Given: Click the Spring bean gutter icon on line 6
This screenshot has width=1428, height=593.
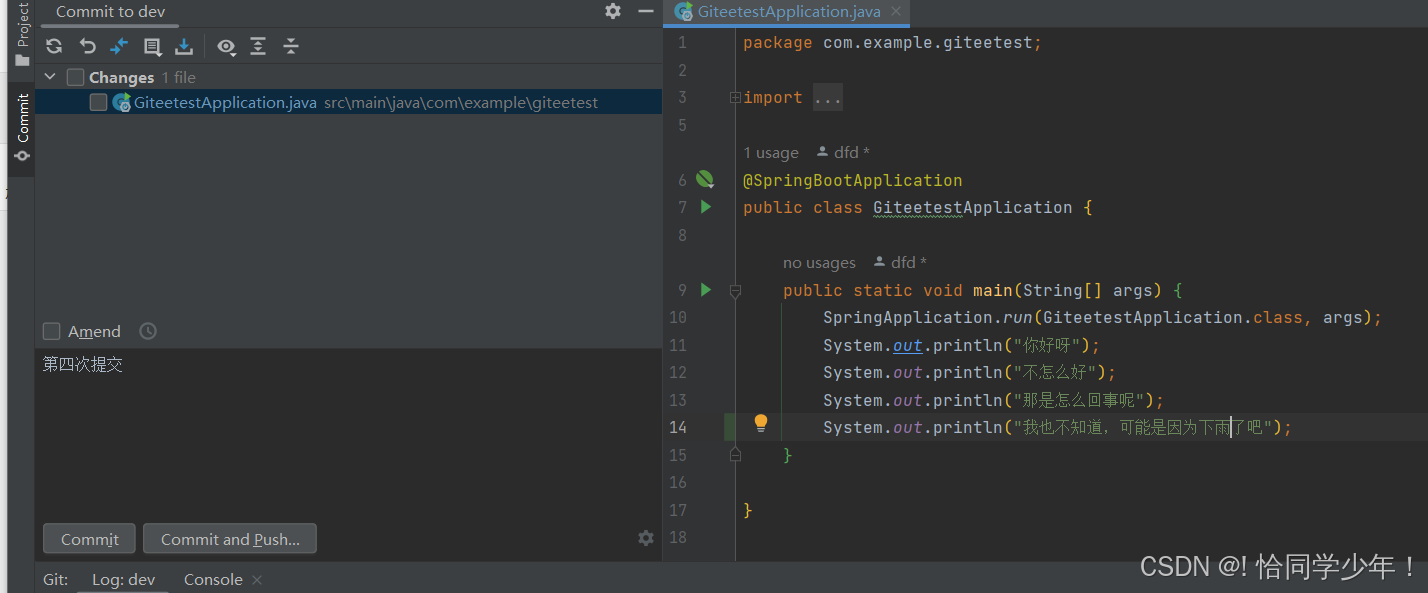Looking at the screenshot, I should [705, 180].
